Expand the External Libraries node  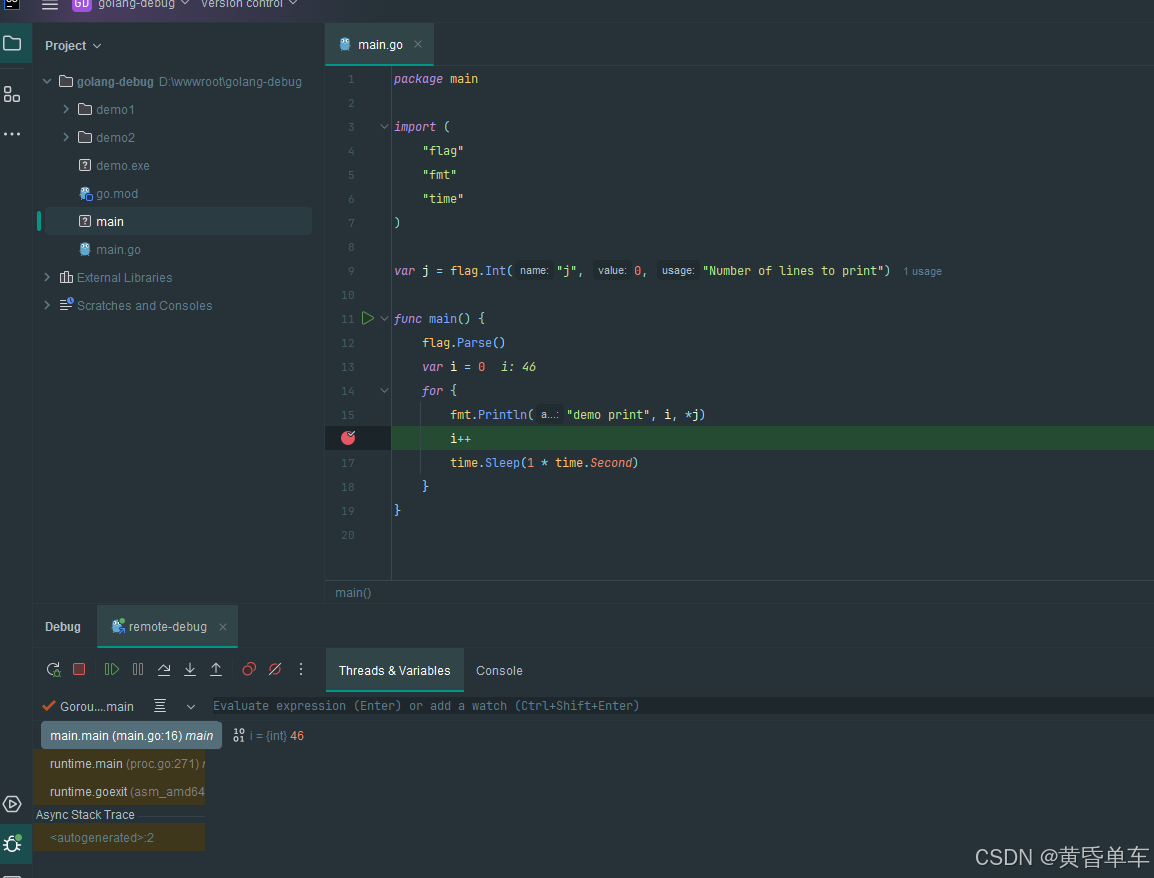pos(47,278)
